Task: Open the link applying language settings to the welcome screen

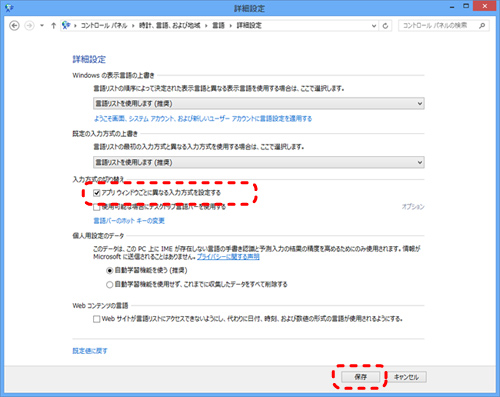Action: pos(203,119)
